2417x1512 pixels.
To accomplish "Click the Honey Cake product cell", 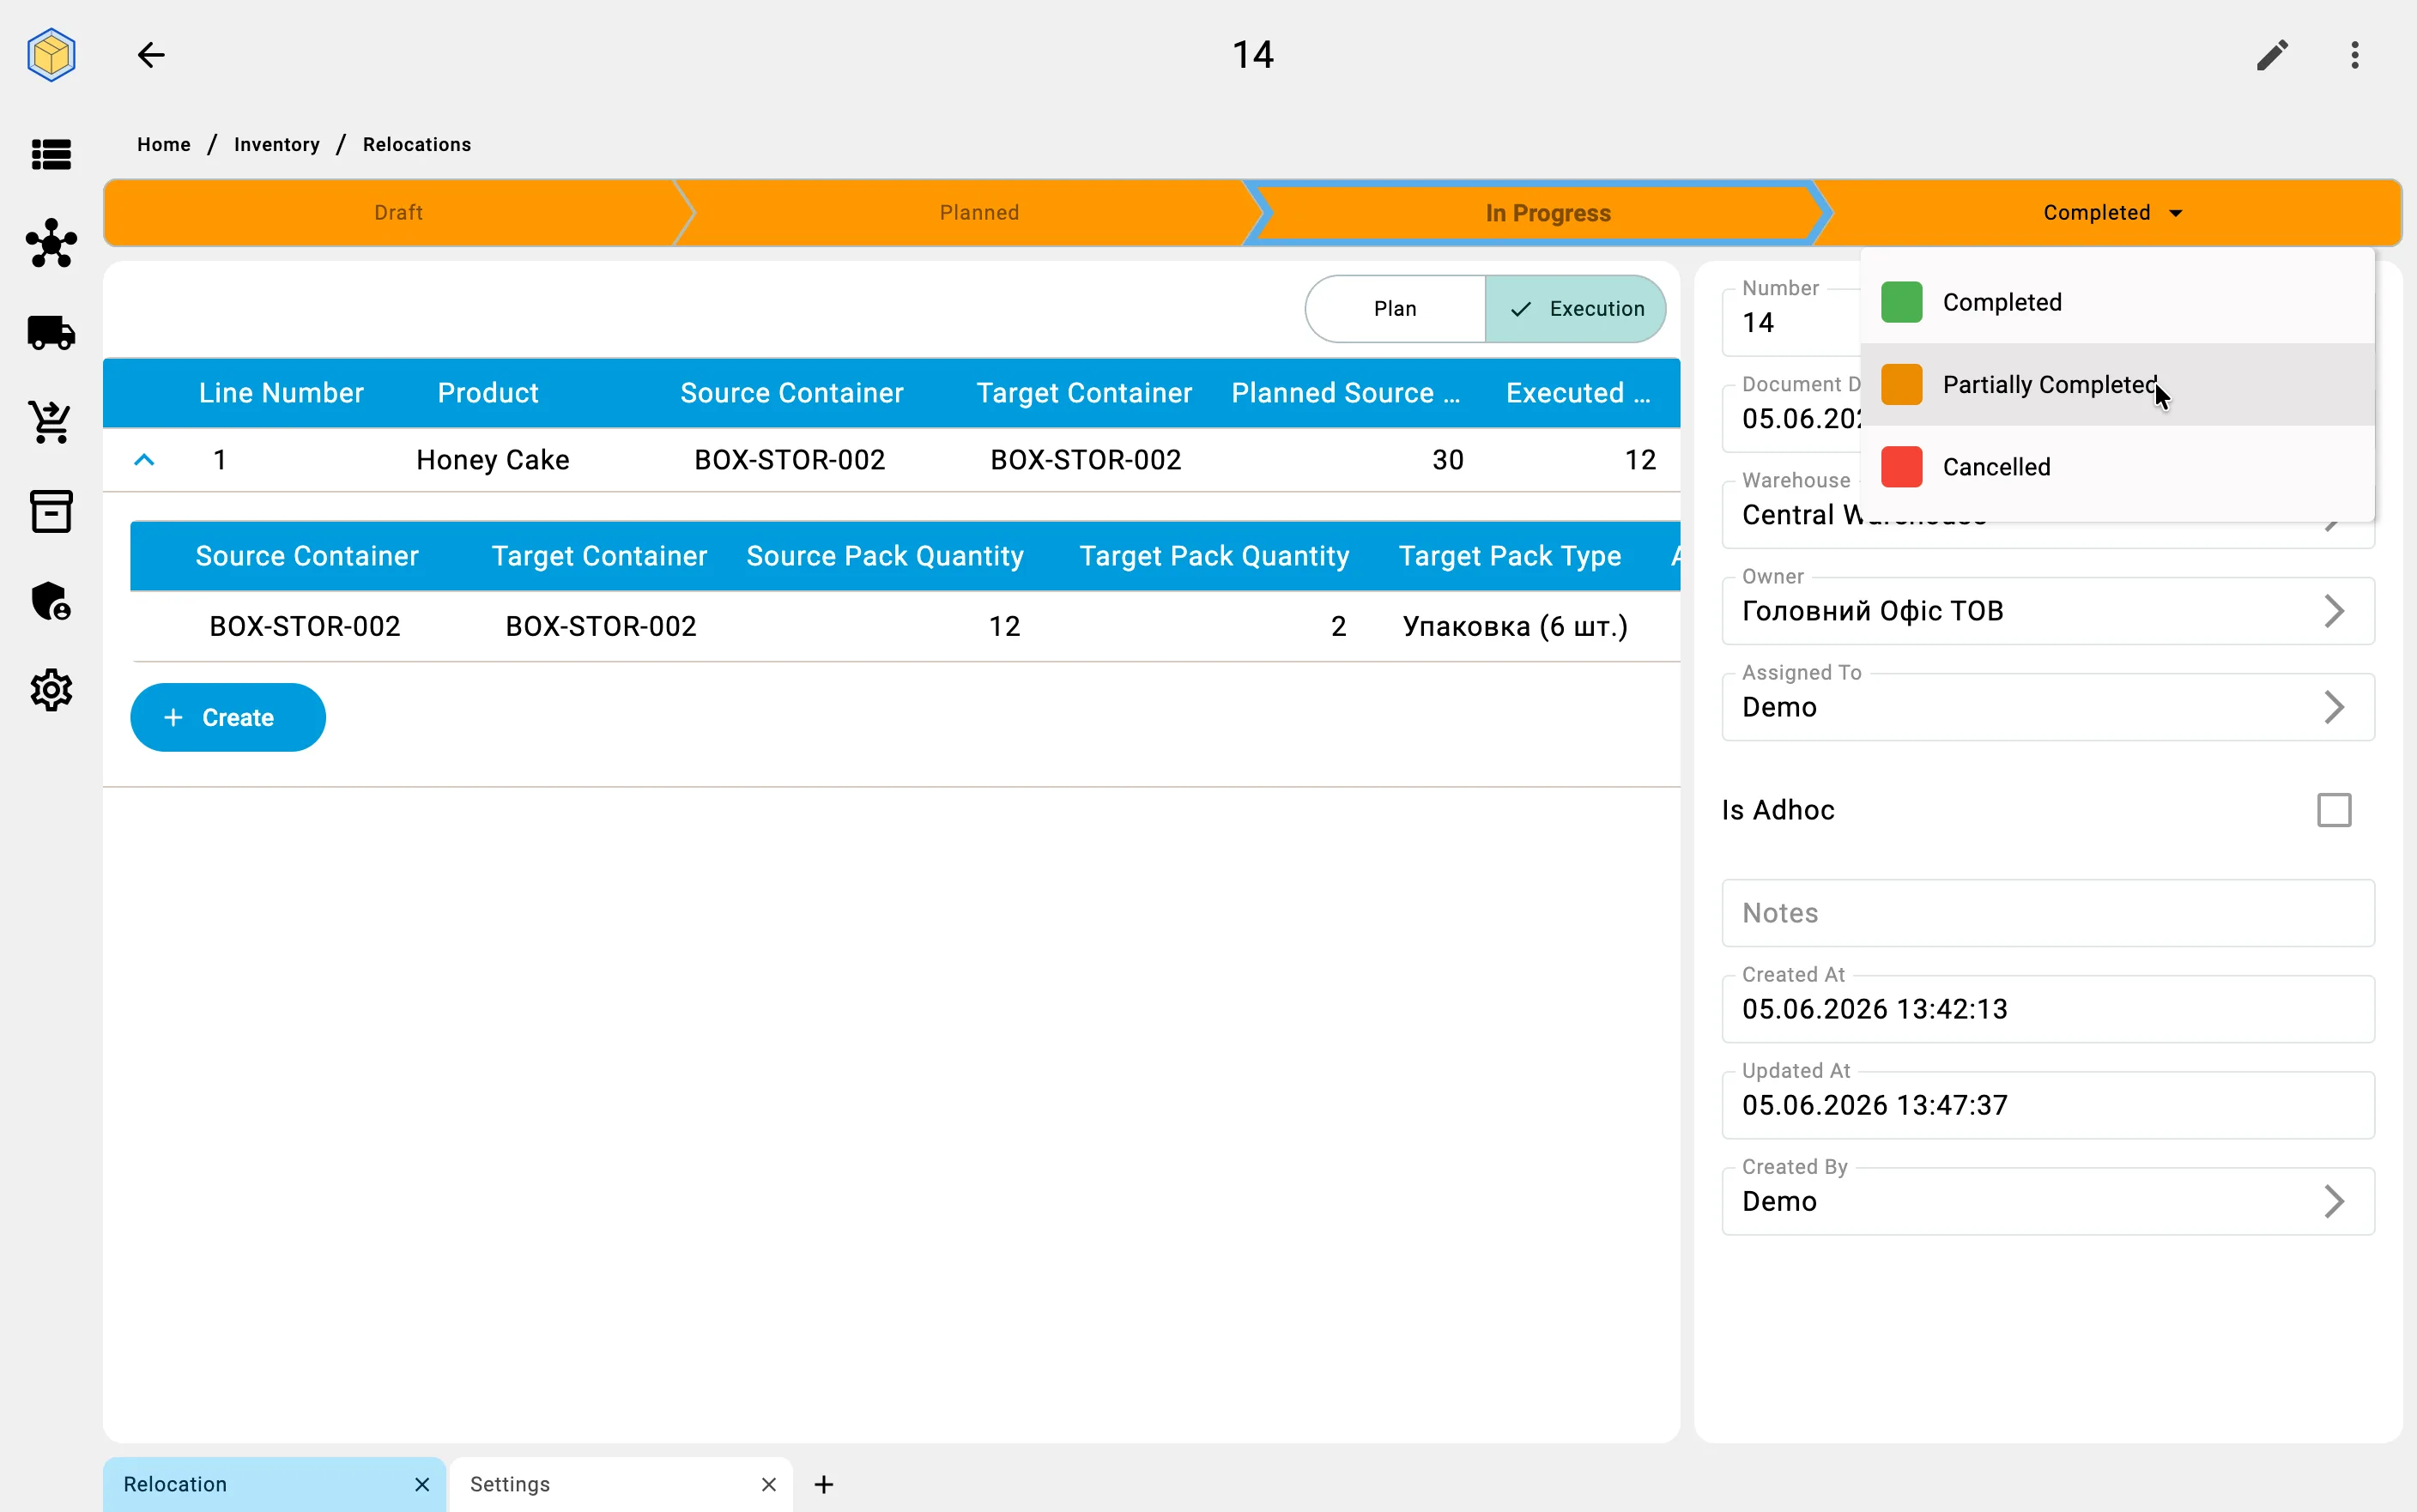I will [493, 460].
